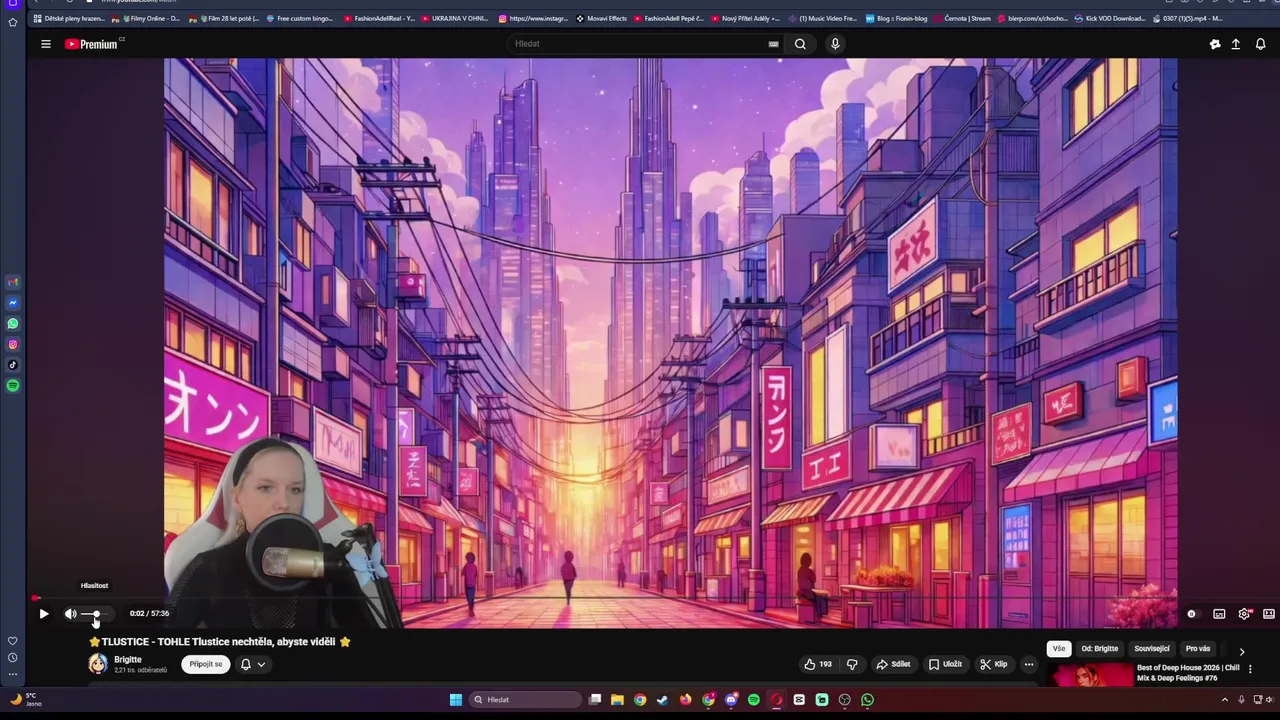1280x720 pixels.
Task: Open the Free custom bingo... bookmark
Action: (299, 18)
